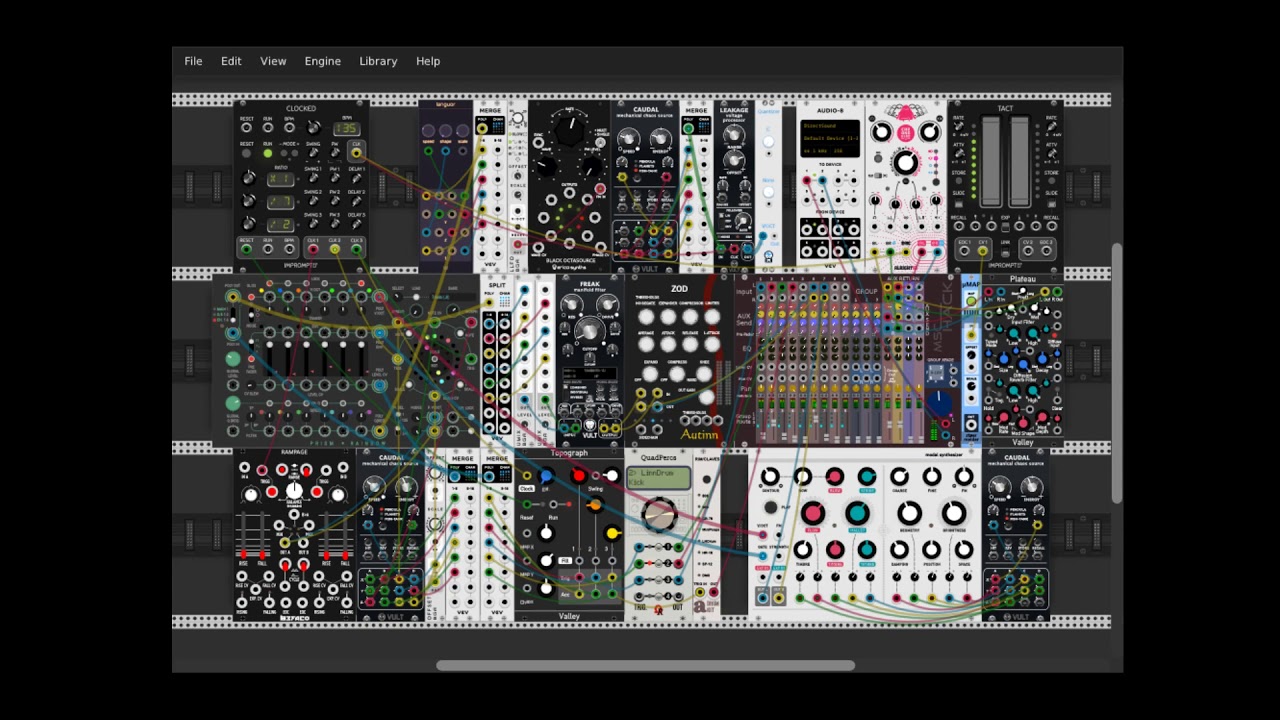Image resolution: width=1280 pixels, height=720 pixels.
Task: Click the RESET input jack atop Clocked
Action: (246, 128)
